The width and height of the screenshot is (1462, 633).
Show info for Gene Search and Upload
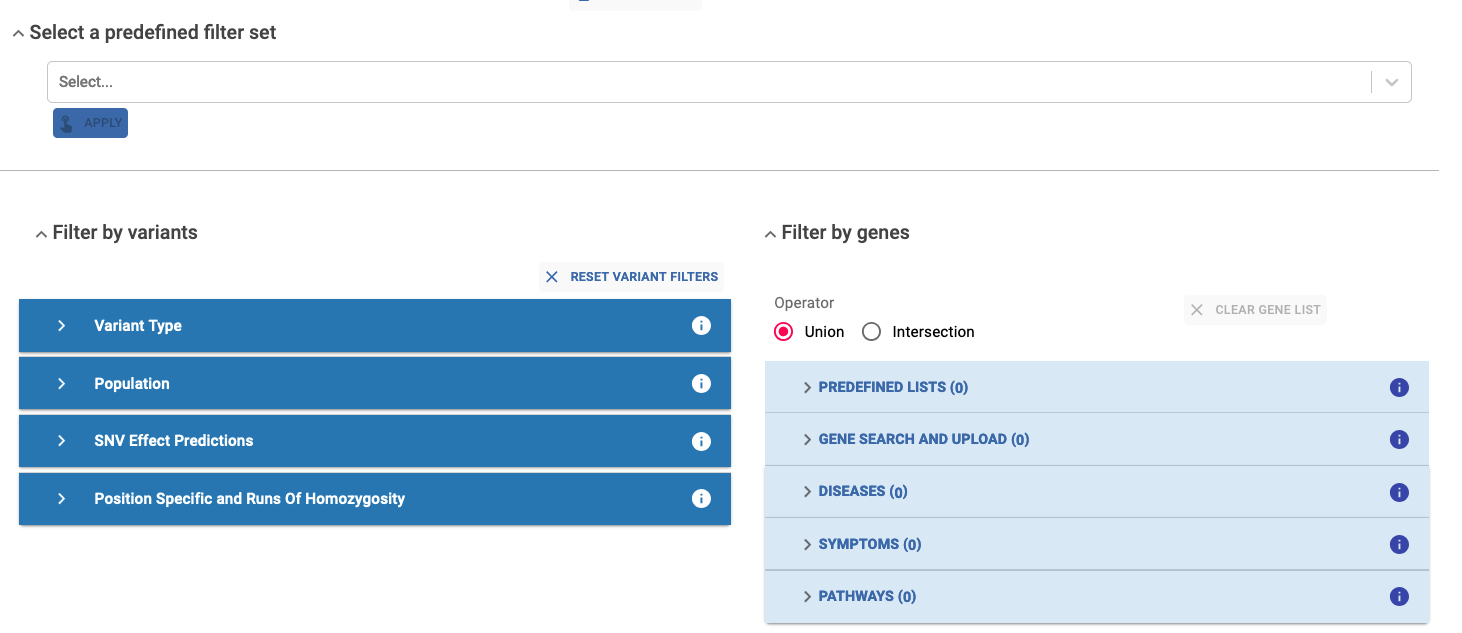pyautogui.click(x=1399, y=439)
